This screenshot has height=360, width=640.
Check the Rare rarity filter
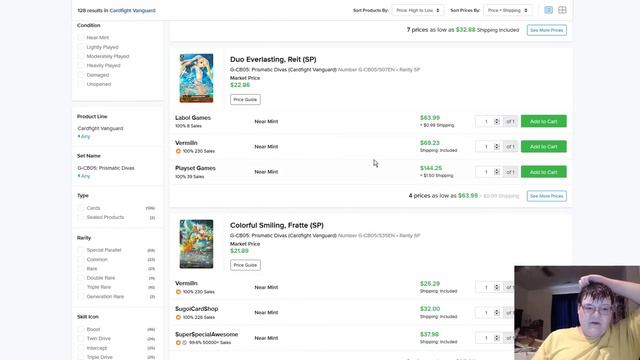click(x=81, y=269)
